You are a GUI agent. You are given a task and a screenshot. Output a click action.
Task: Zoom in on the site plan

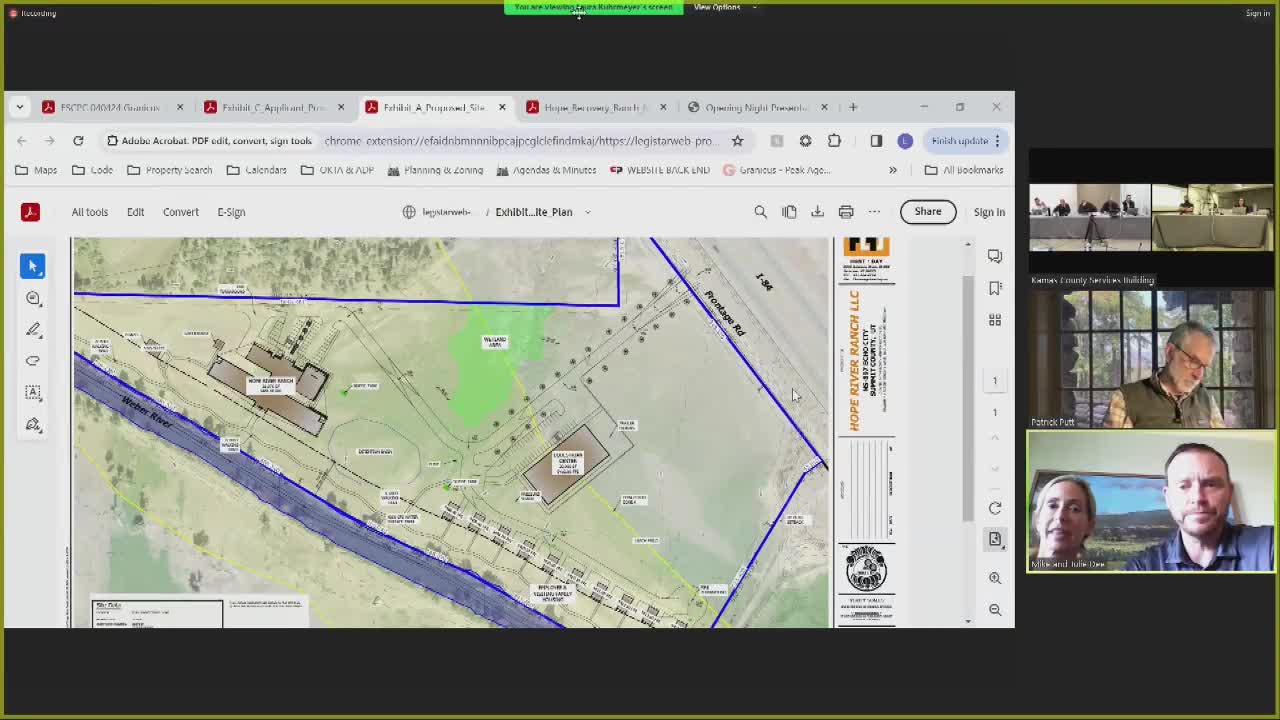pyautogui.click(x=995, y=578)
